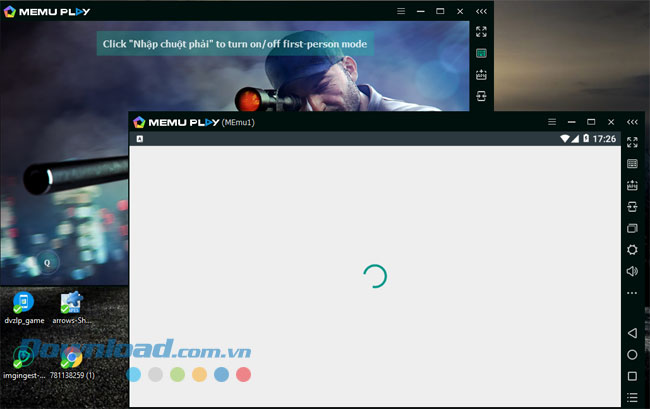Collapse sidebar arrows in MEmu1 window
Image resolution: width=650 pixels, height=409 pixels.
click(632, 122)
